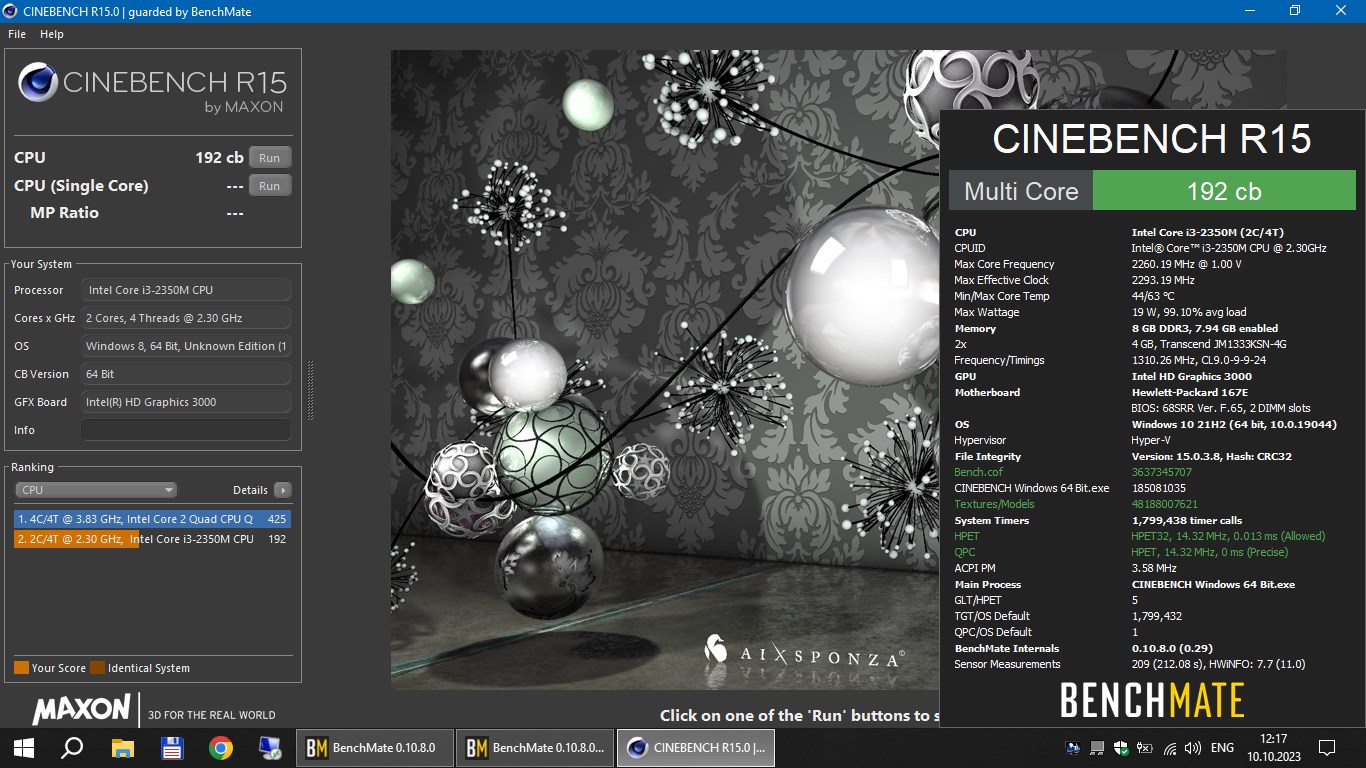Open Windows taskbar search
The image size is (1366, 768).
tap(72, 747)
